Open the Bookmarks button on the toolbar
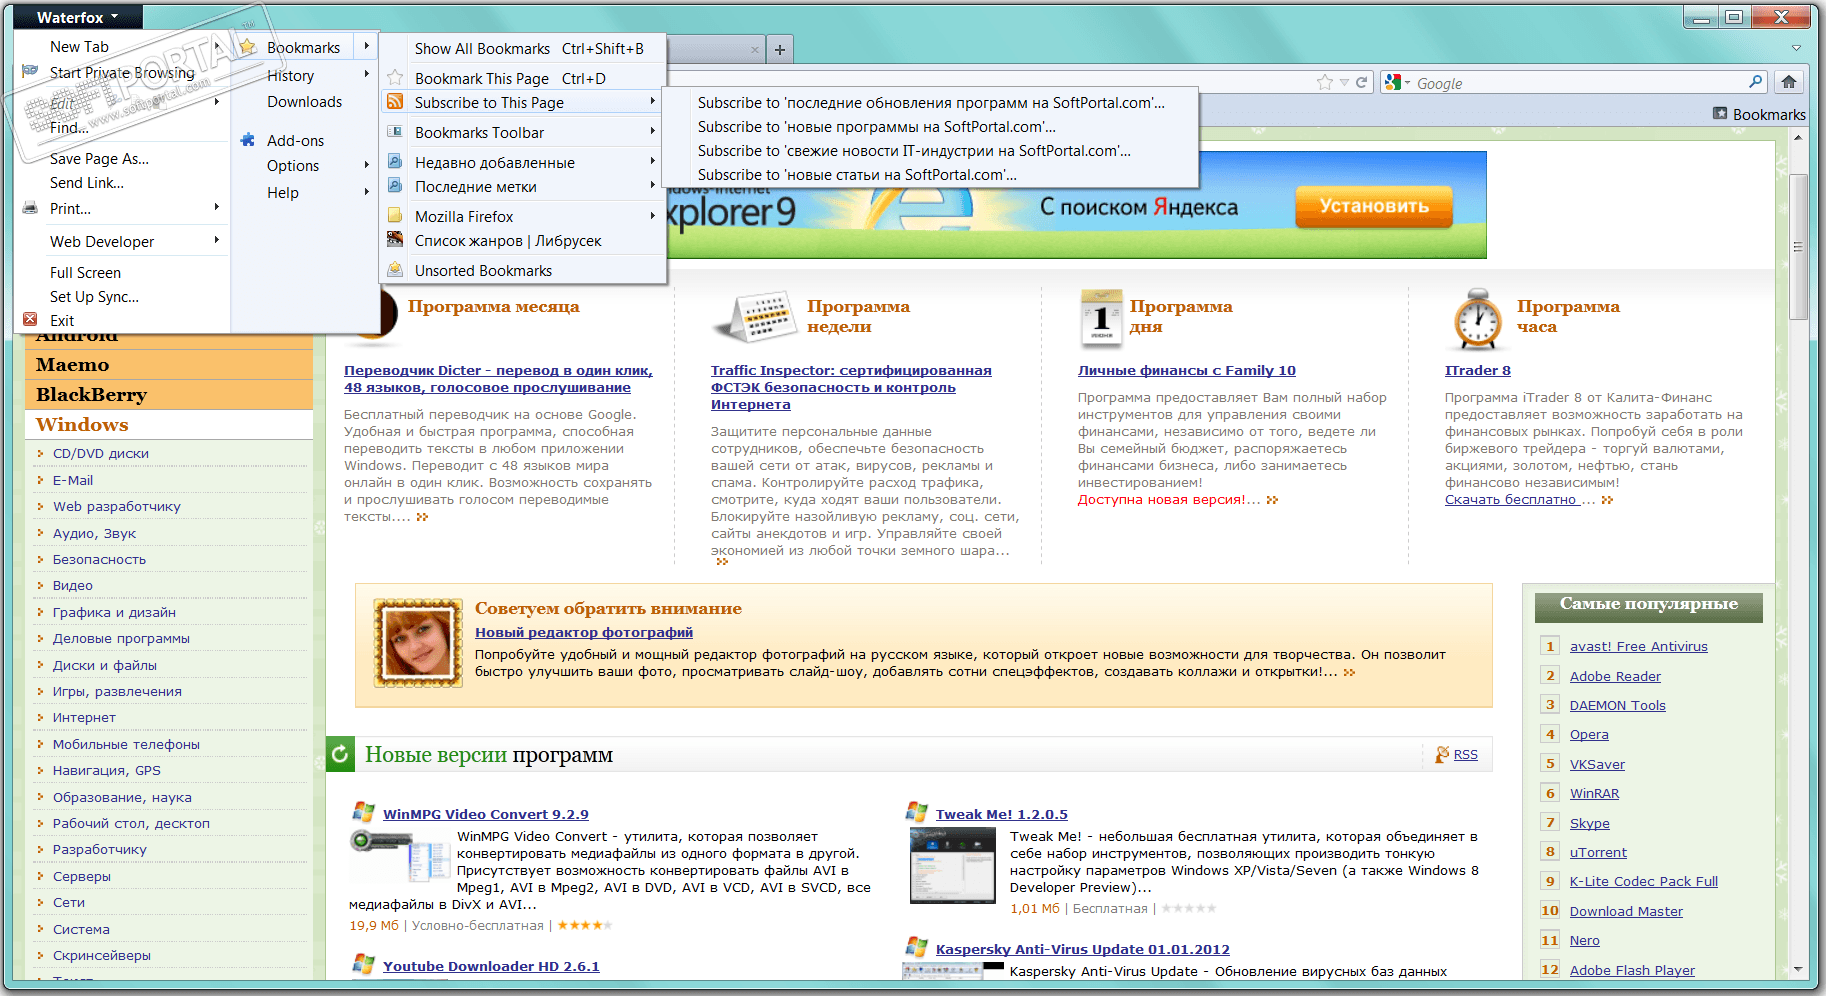The height and width of the screenshot is (996, 1826). point(1759,114)
